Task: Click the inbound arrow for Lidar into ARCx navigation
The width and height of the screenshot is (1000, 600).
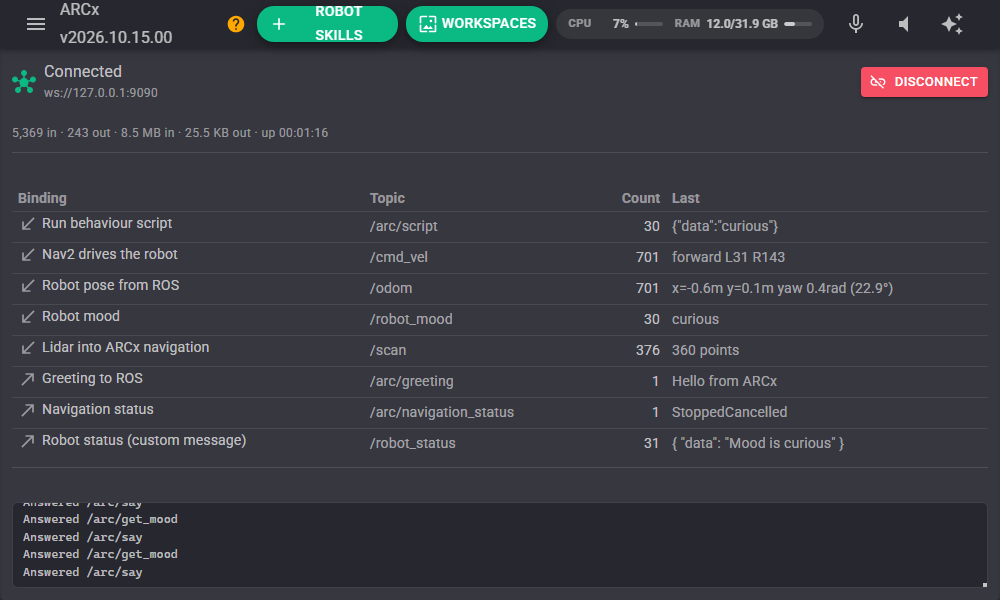Action: (27, 348)
